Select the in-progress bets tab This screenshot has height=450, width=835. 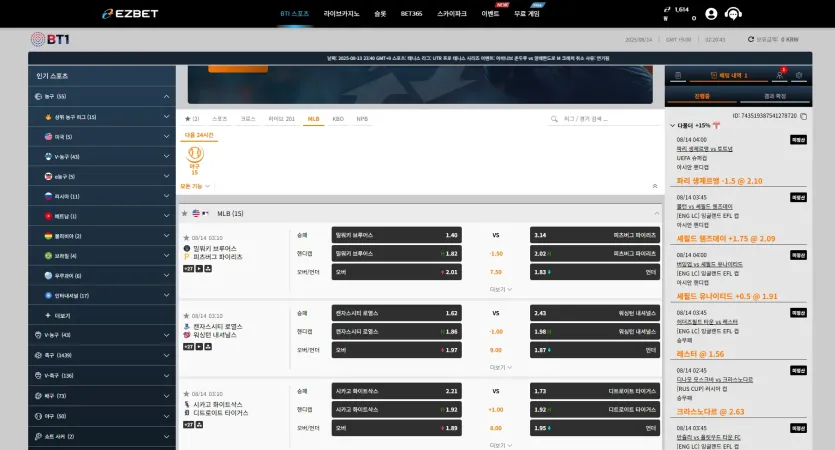coord(701,96)
